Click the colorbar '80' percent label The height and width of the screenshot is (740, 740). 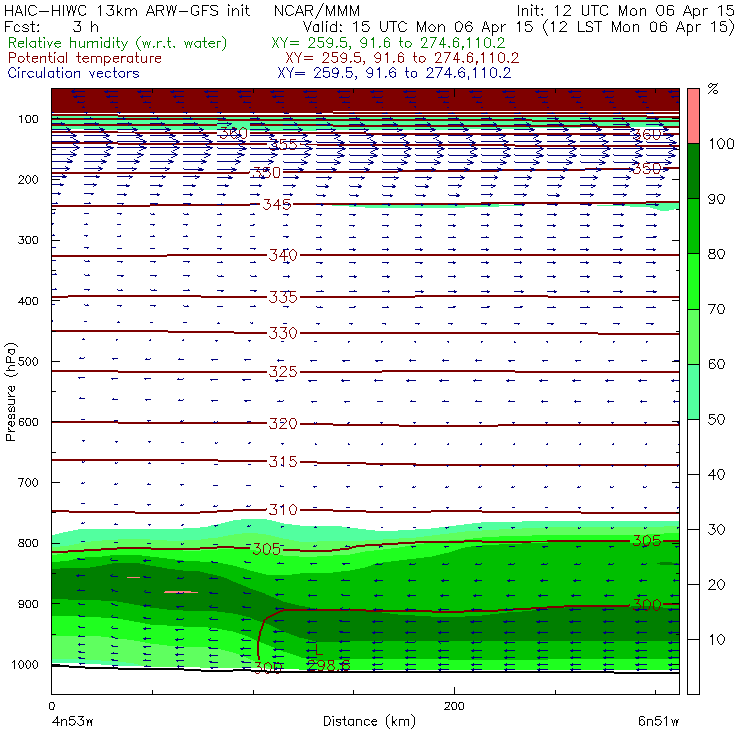[x=716, y=254]
